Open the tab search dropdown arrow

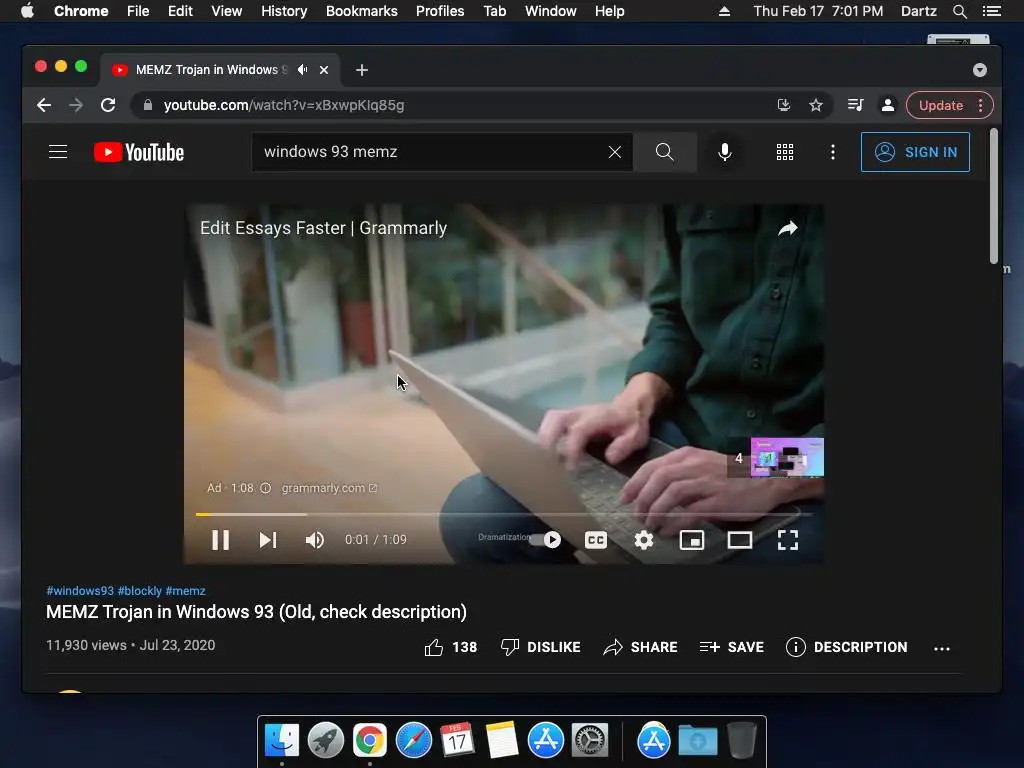980,70
